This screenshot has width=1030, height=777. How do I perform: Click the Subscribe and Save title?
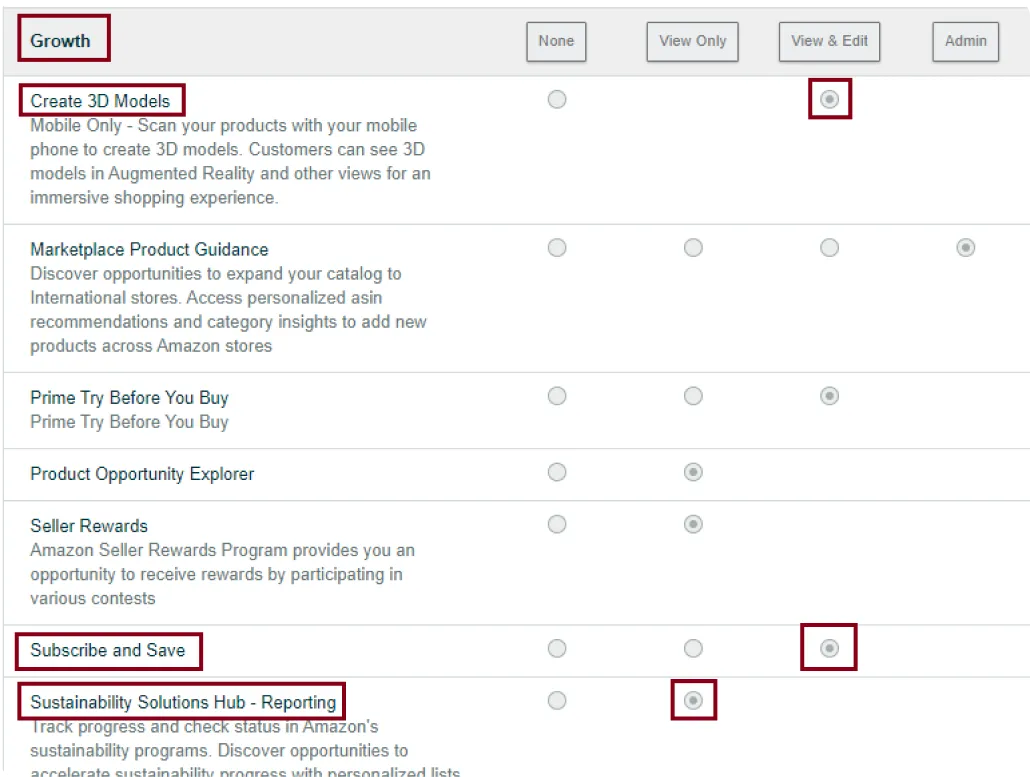coord(108,650)
